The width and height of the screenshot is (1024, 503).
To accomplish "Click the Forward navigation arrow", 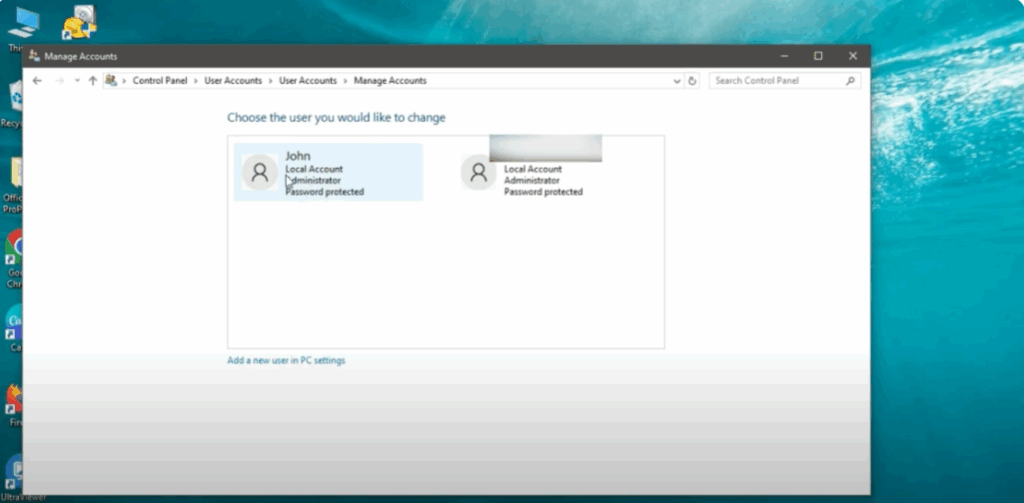I will [x=58, y=81].
